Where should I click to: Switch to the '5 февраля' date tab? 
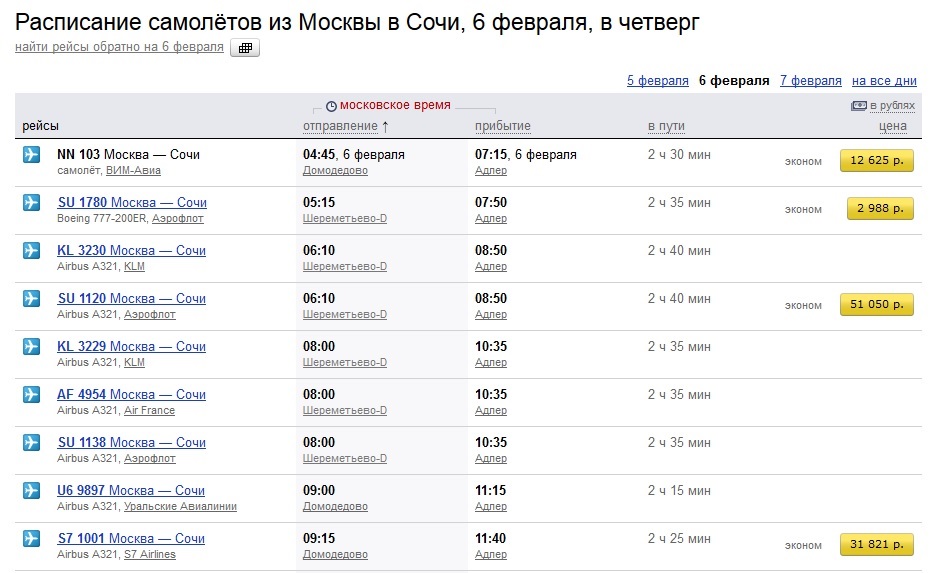tap(657, 81)
